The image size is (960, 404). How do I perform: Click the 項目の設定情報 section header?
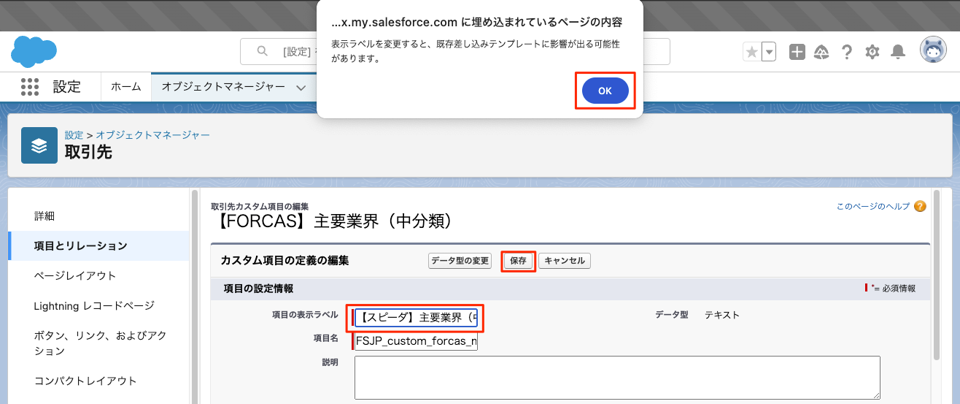click(x=258, y=288)
